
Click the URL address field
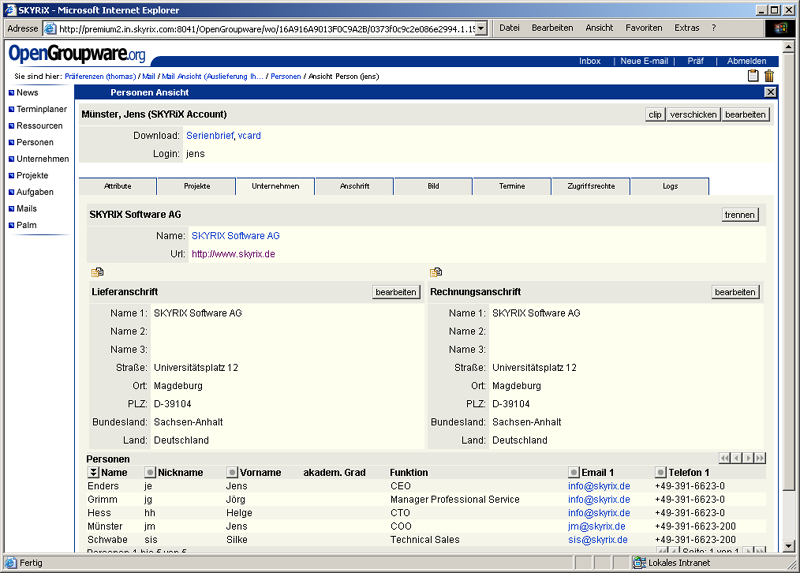click(266, 29)
